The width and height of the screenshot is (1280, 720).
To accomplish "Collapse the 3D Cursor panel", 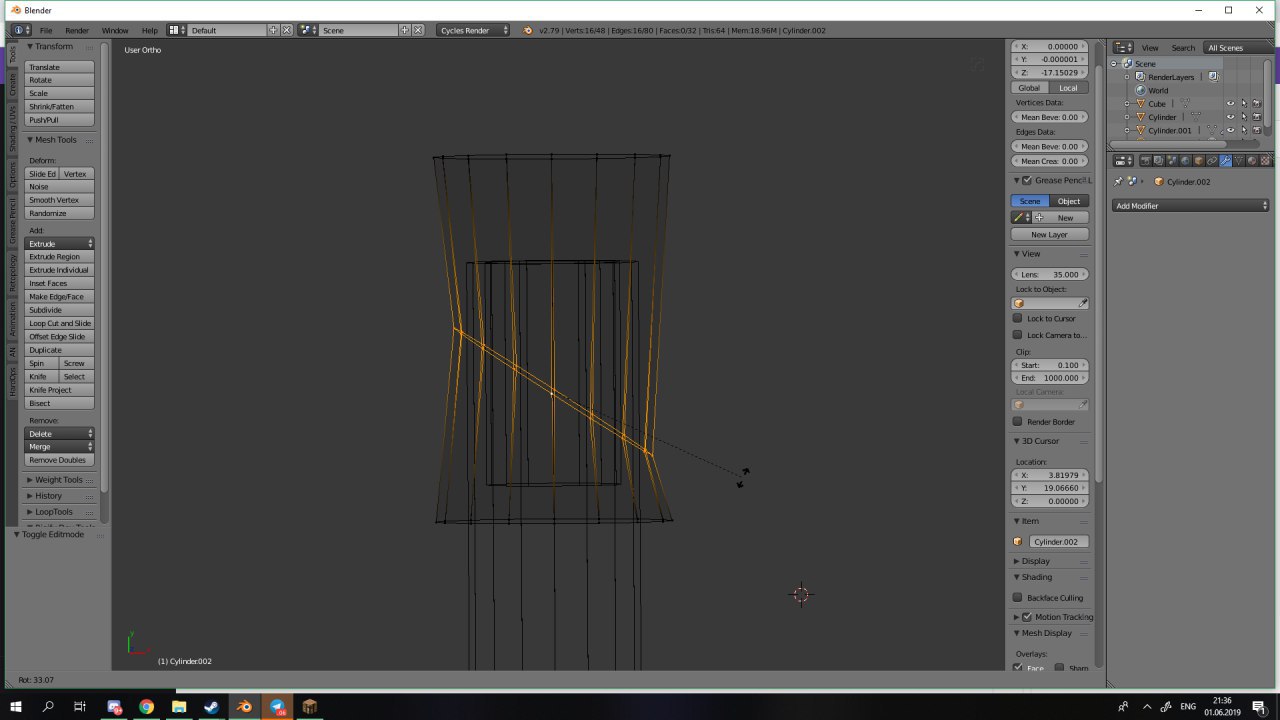I will click(1040, 441).
